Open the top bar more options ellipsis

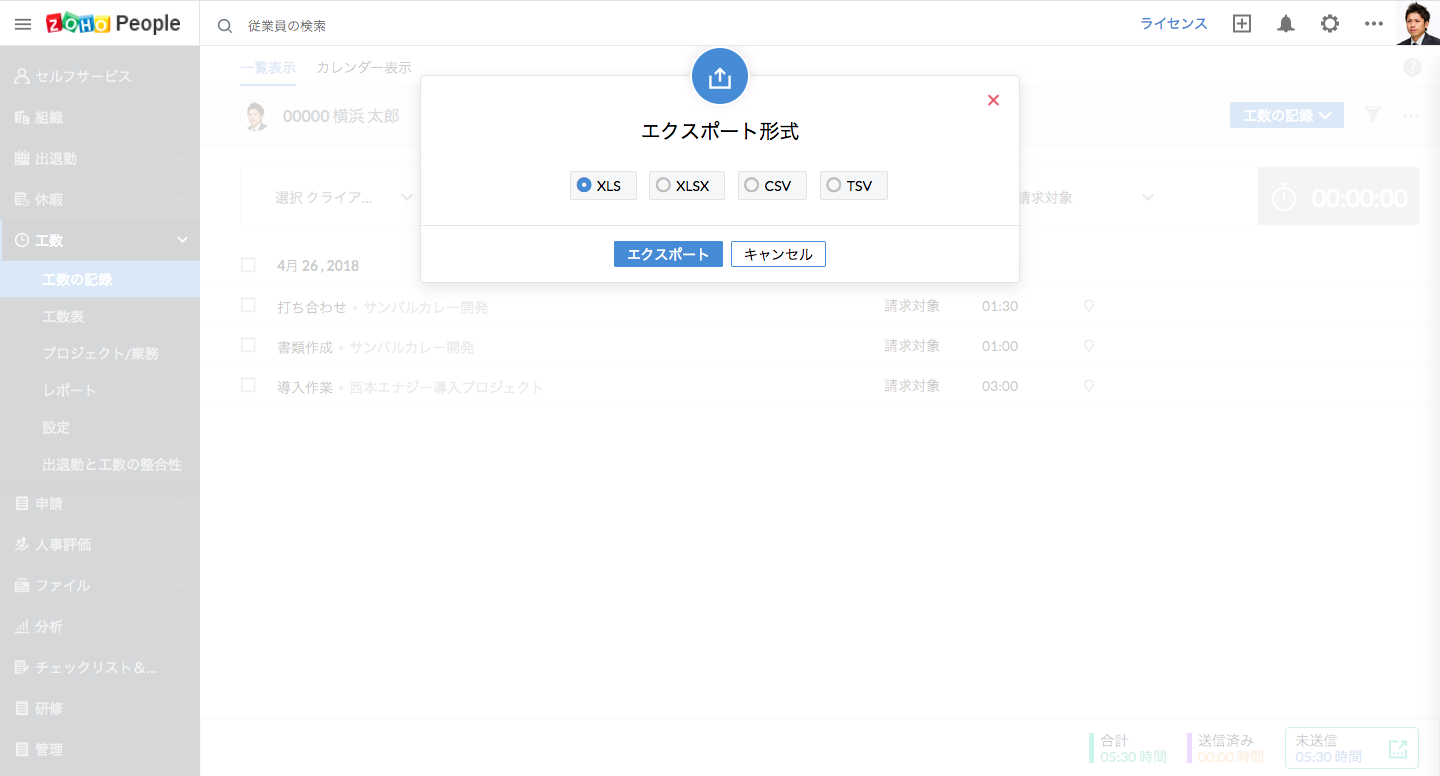(x=1374, y=24)
